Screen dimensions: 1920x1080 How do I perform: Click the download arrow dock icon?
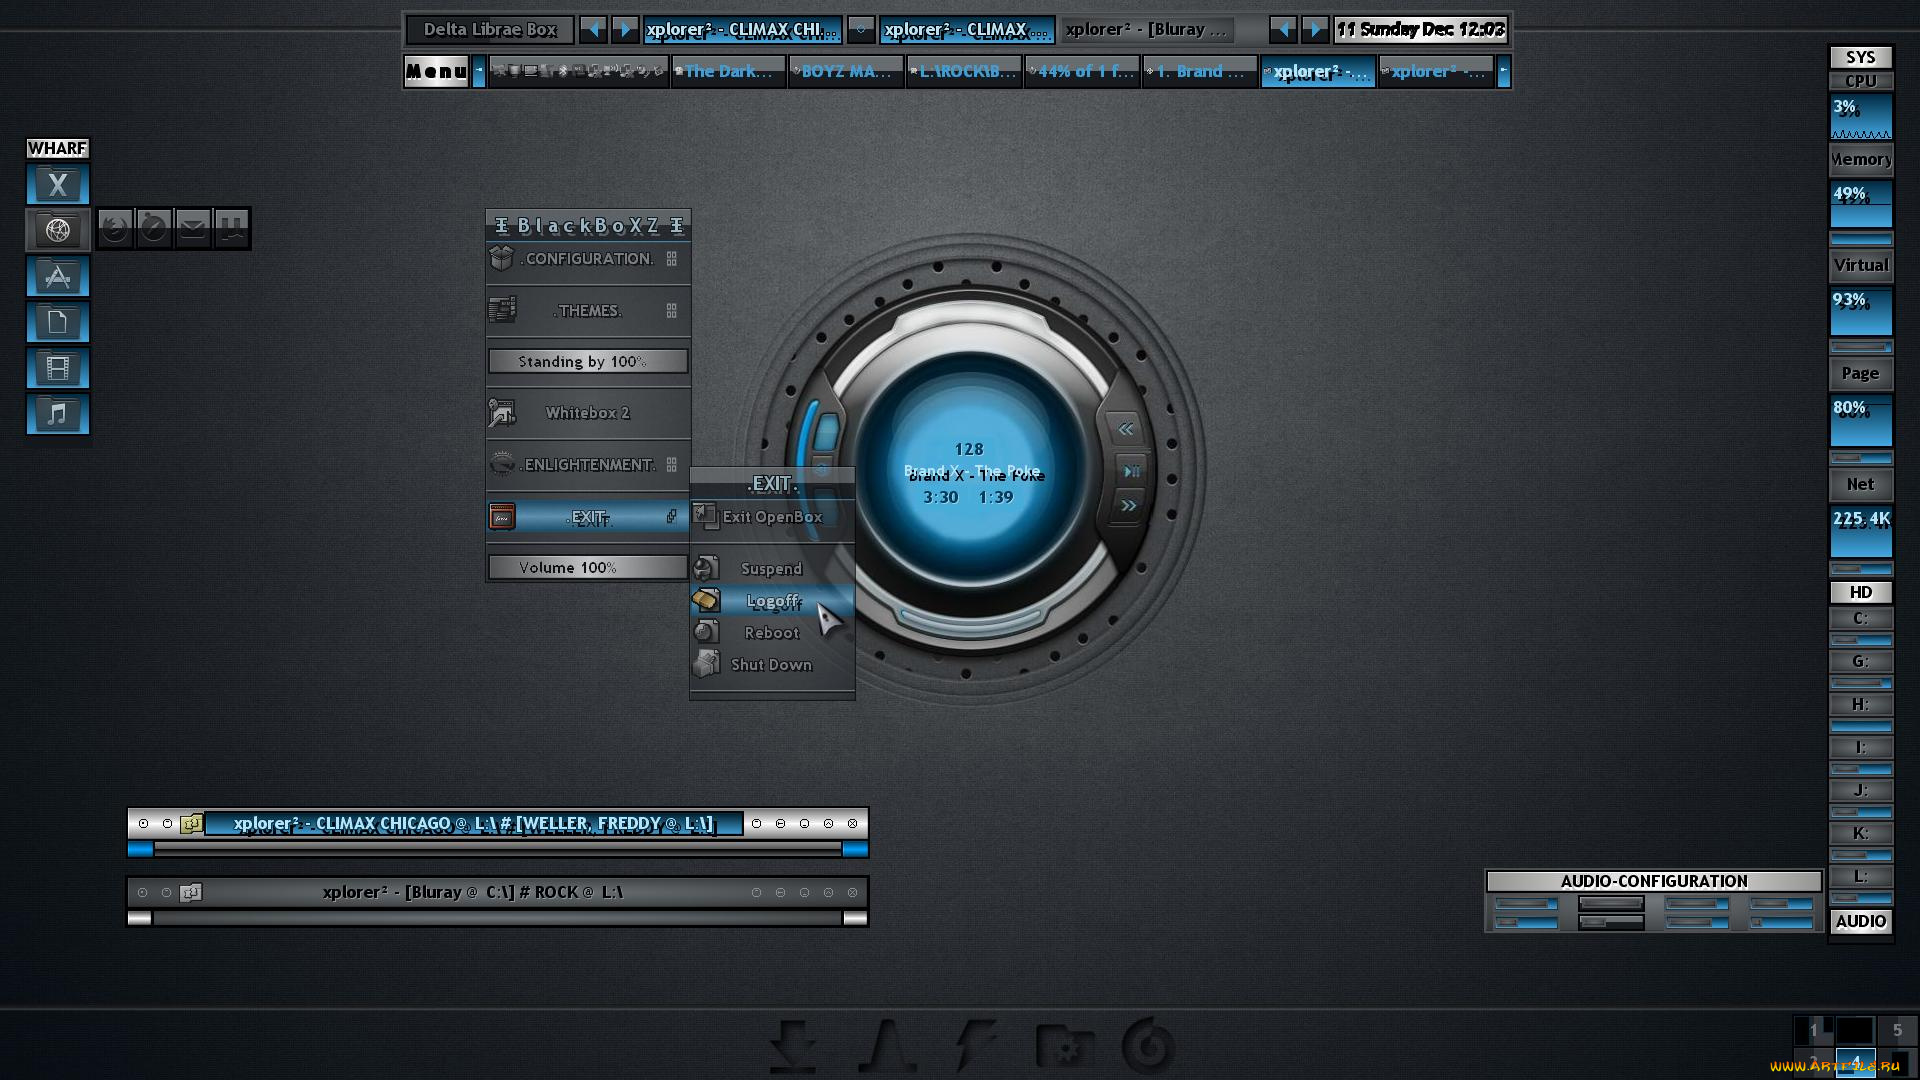794,1047
